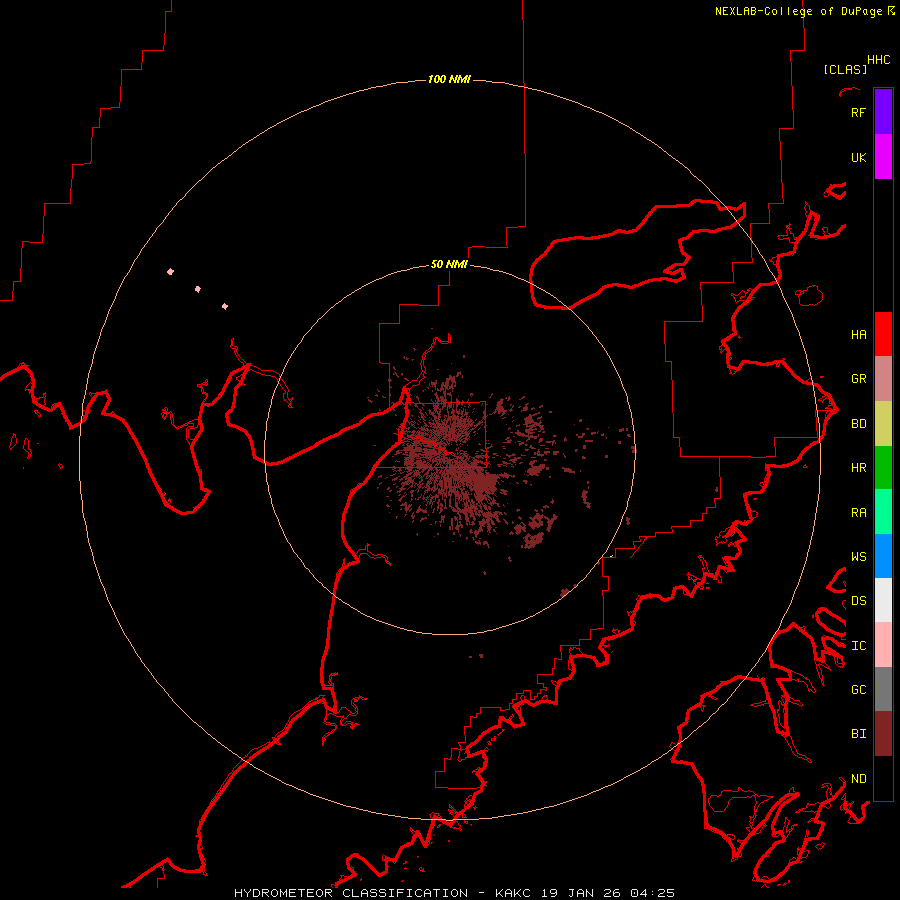Click the BD legend label

(858, 424)
